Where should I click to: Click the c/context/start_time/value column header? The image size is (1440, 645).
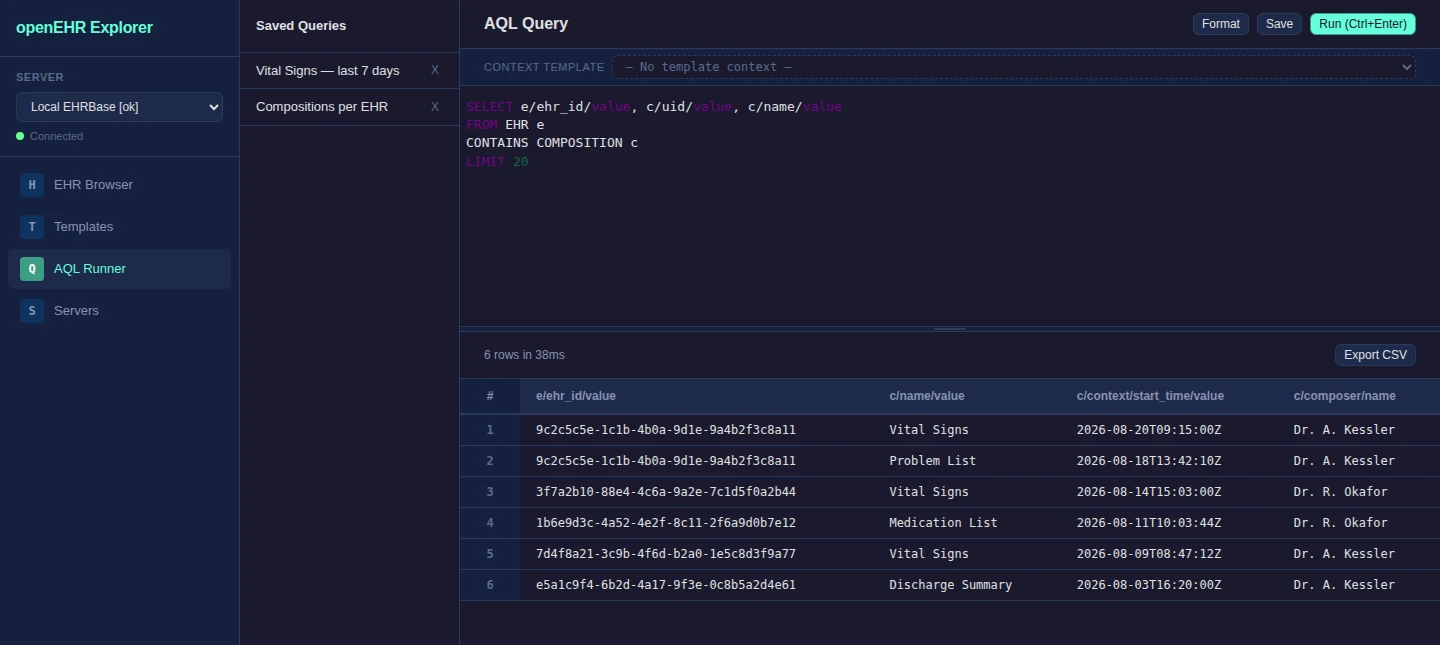click(1168, 396)
